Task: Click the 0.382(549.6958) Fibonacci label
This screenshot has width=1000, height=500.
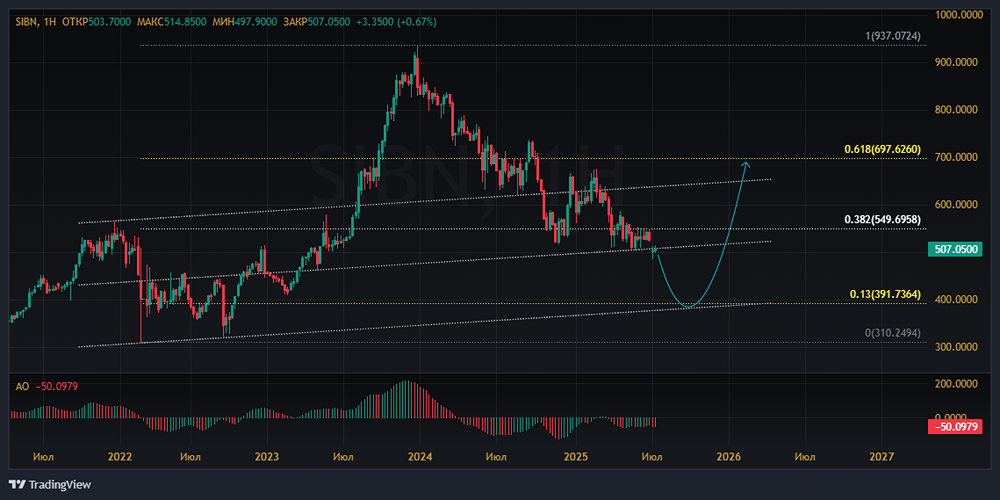Action: pos(883,219)
